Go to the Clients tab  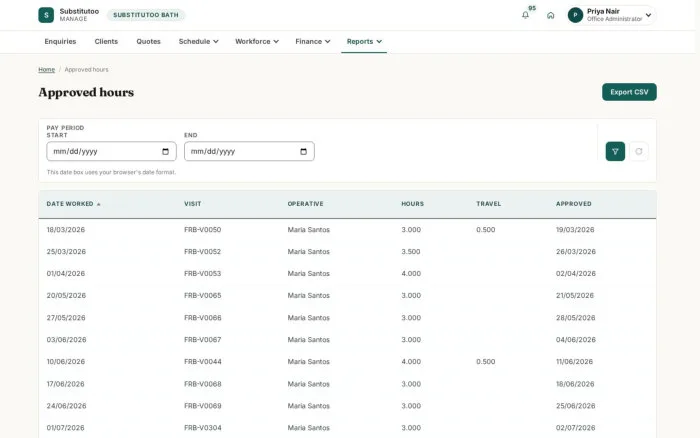[106, 42]
